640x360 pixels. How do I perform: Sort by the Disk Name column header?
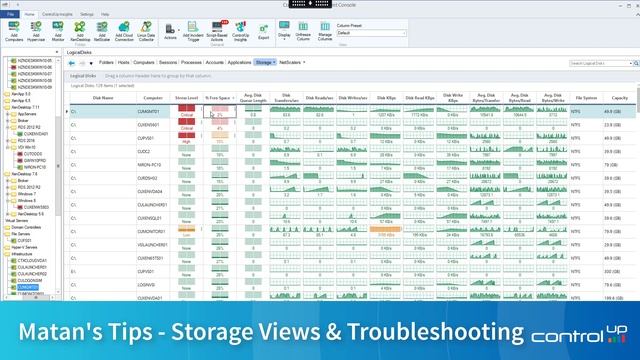[x=103, y=98]
